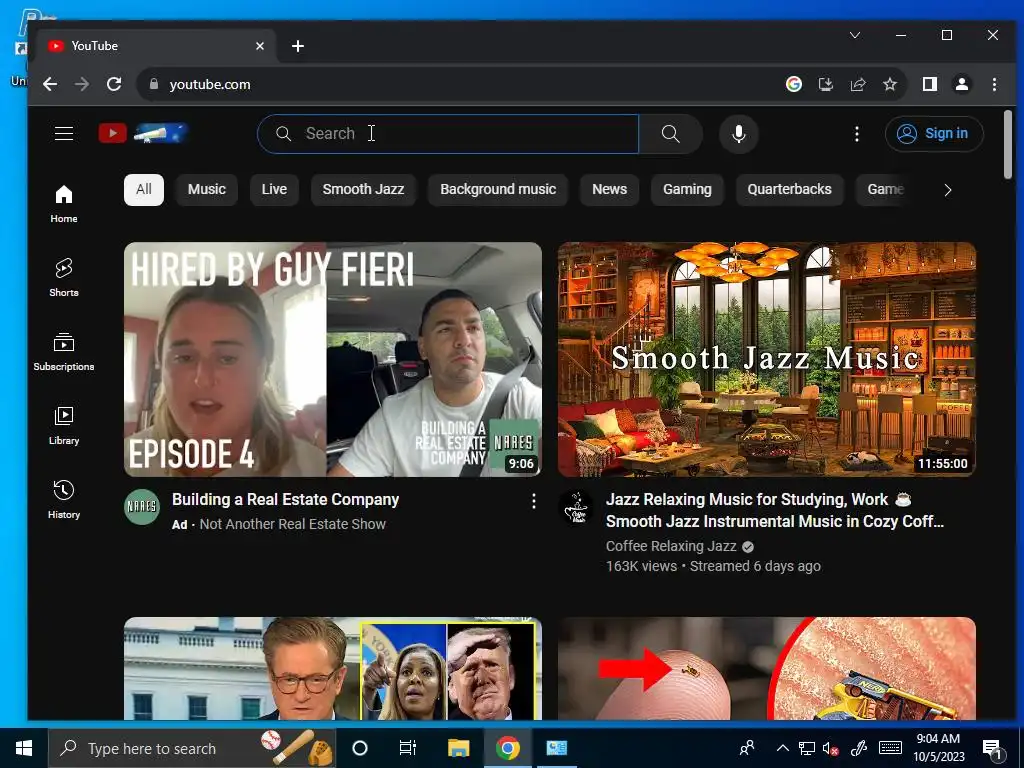The image size is (1024, 768).
Task: Open File Explorer from taskbar
Action: [x=458, y=748]
